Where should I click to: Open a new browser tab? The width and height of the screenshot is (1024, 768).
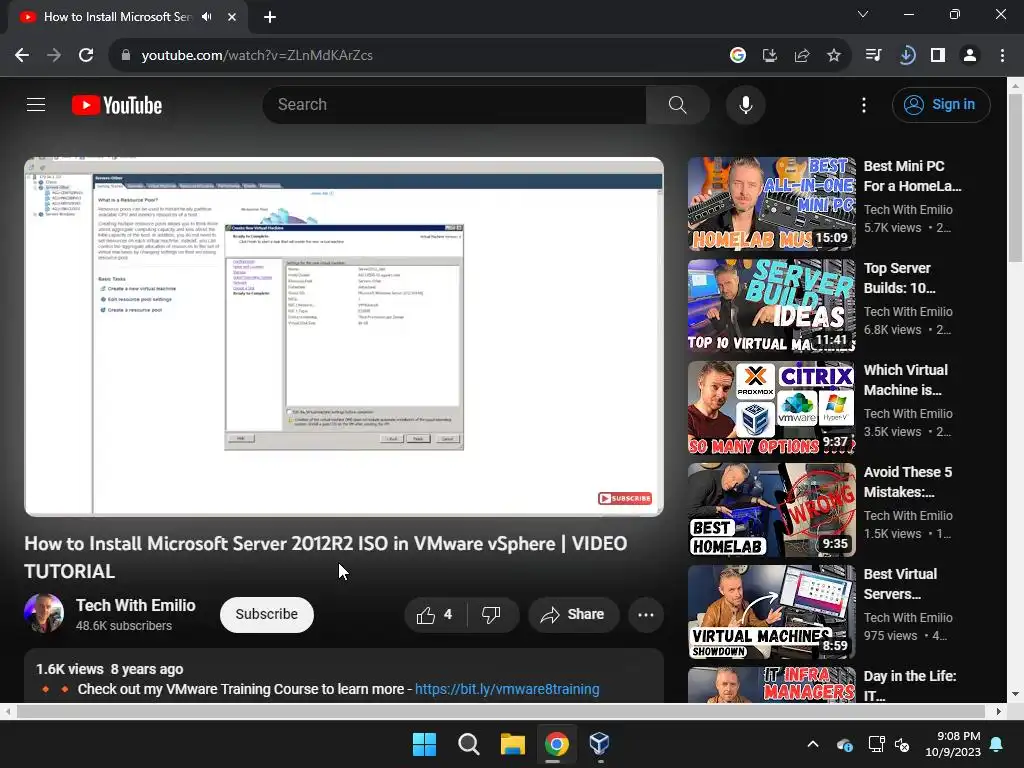coord(270,17)
